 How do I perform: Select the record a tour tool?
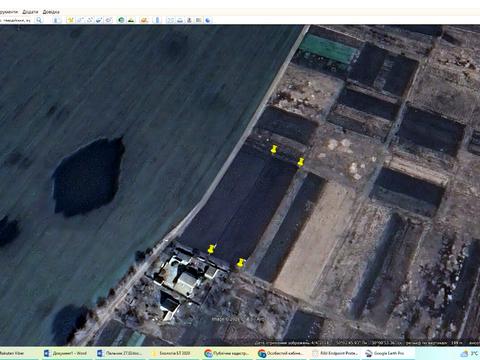pyautogui.click(x=109, y=20)
